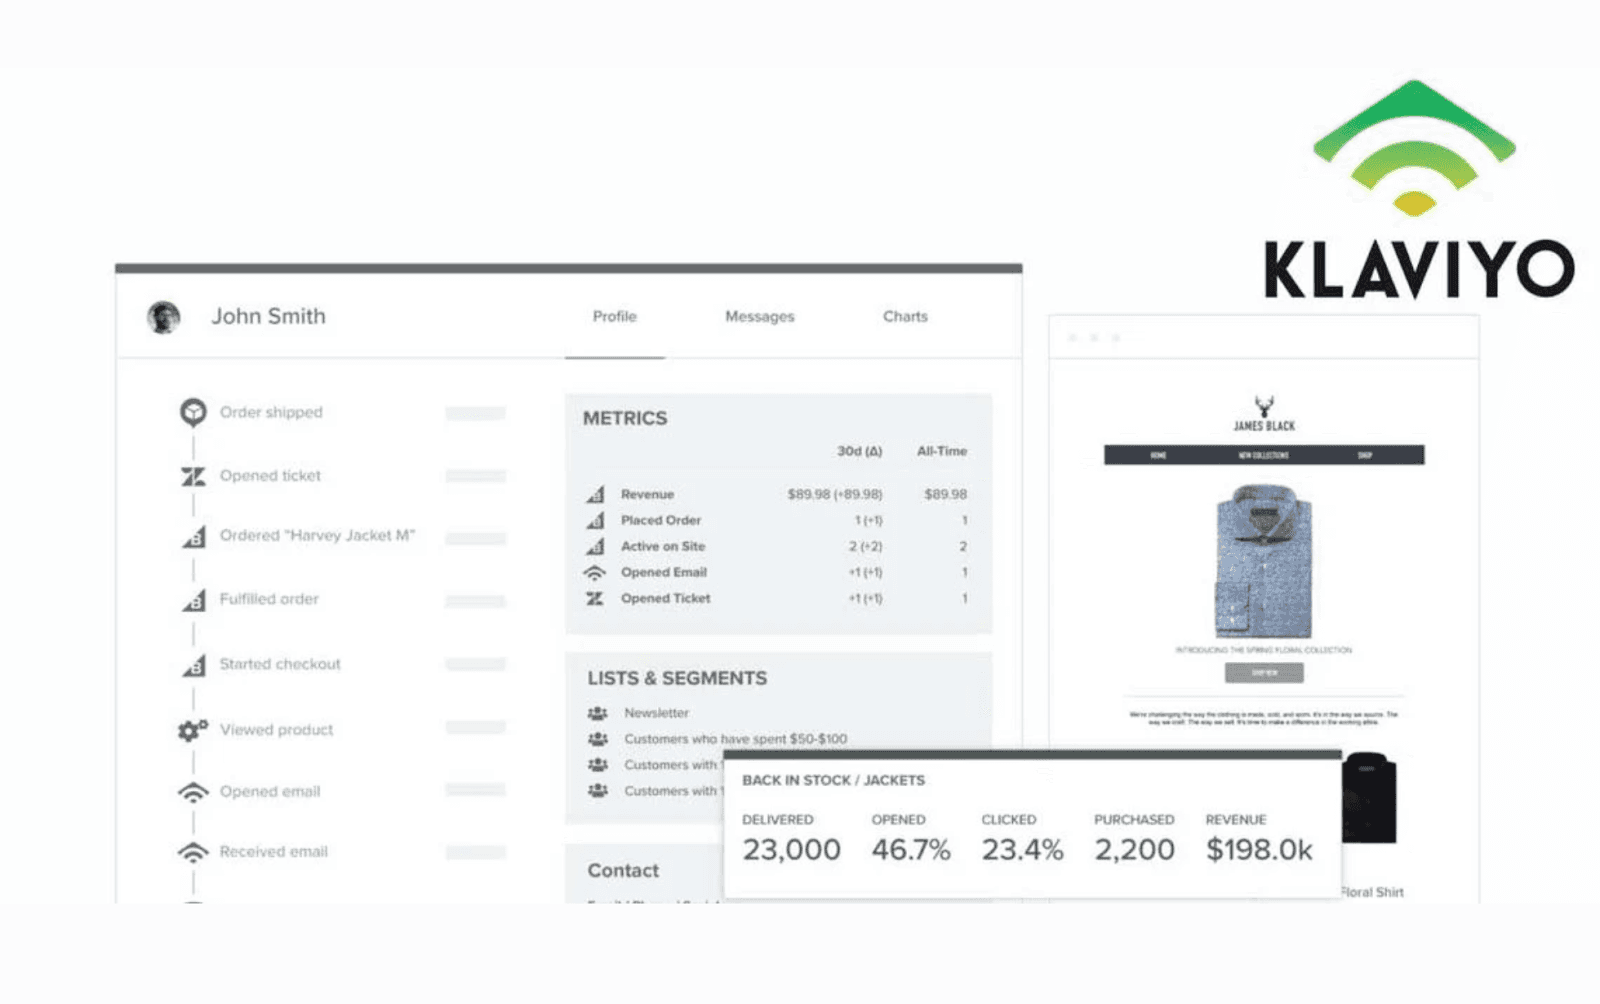The image size is (1600, 1004).
Task: Click the 30d column header in Metrics
Action: click(859, 451)
